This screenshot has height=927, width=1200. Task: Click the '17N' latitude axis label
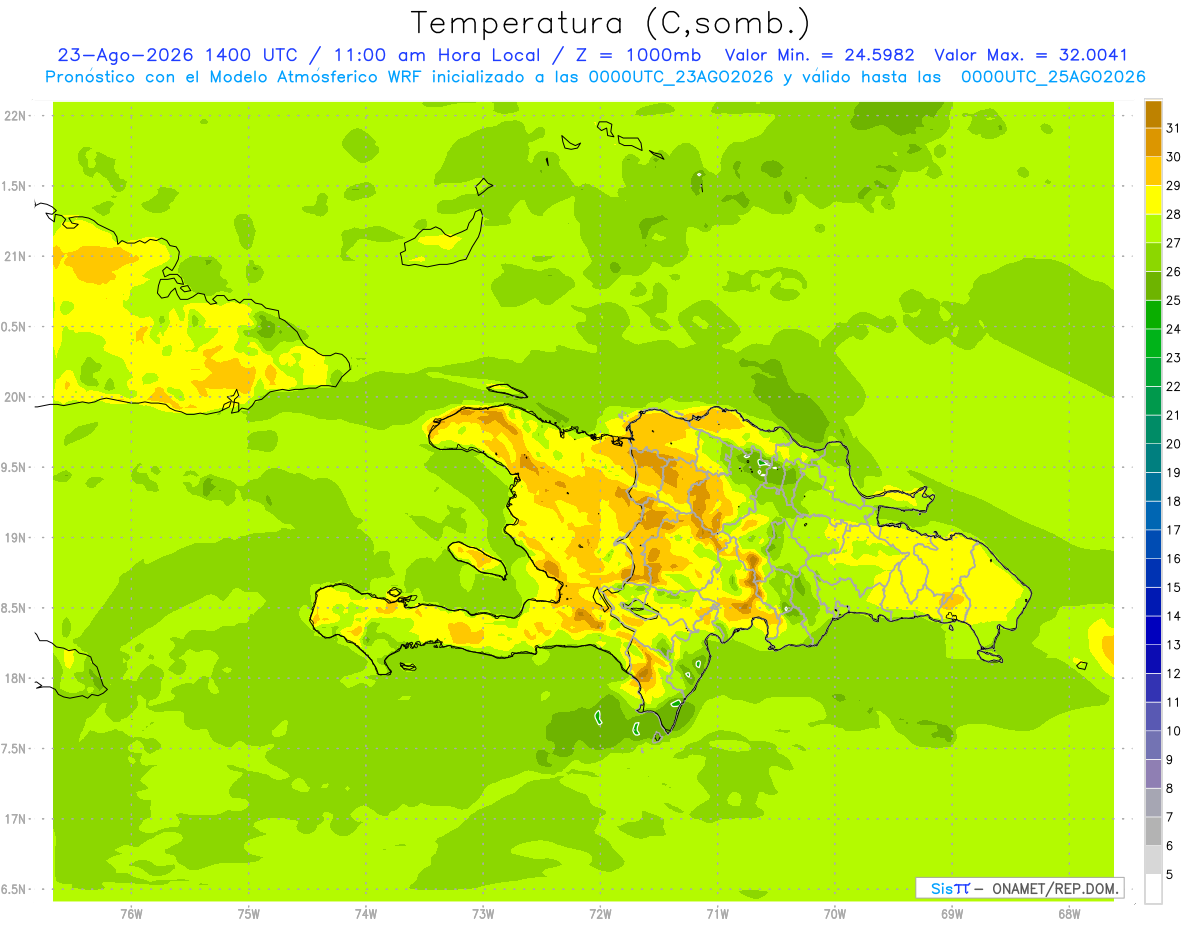click(14, 819)
